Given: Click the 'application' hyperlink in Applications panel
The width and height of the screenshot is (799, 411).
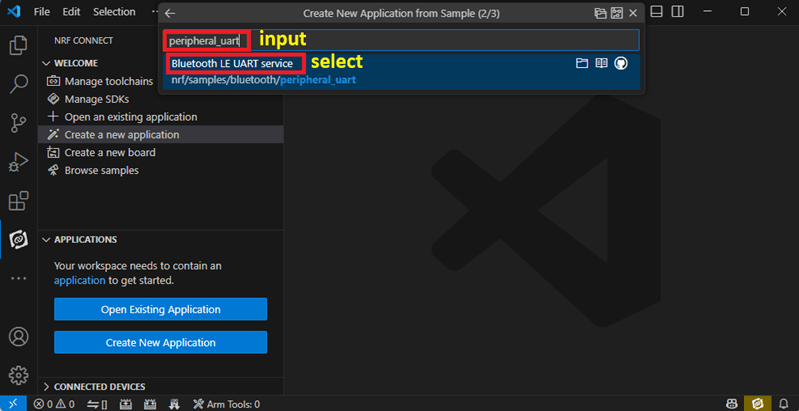Looking at the screenshot, I should point(79,281).
